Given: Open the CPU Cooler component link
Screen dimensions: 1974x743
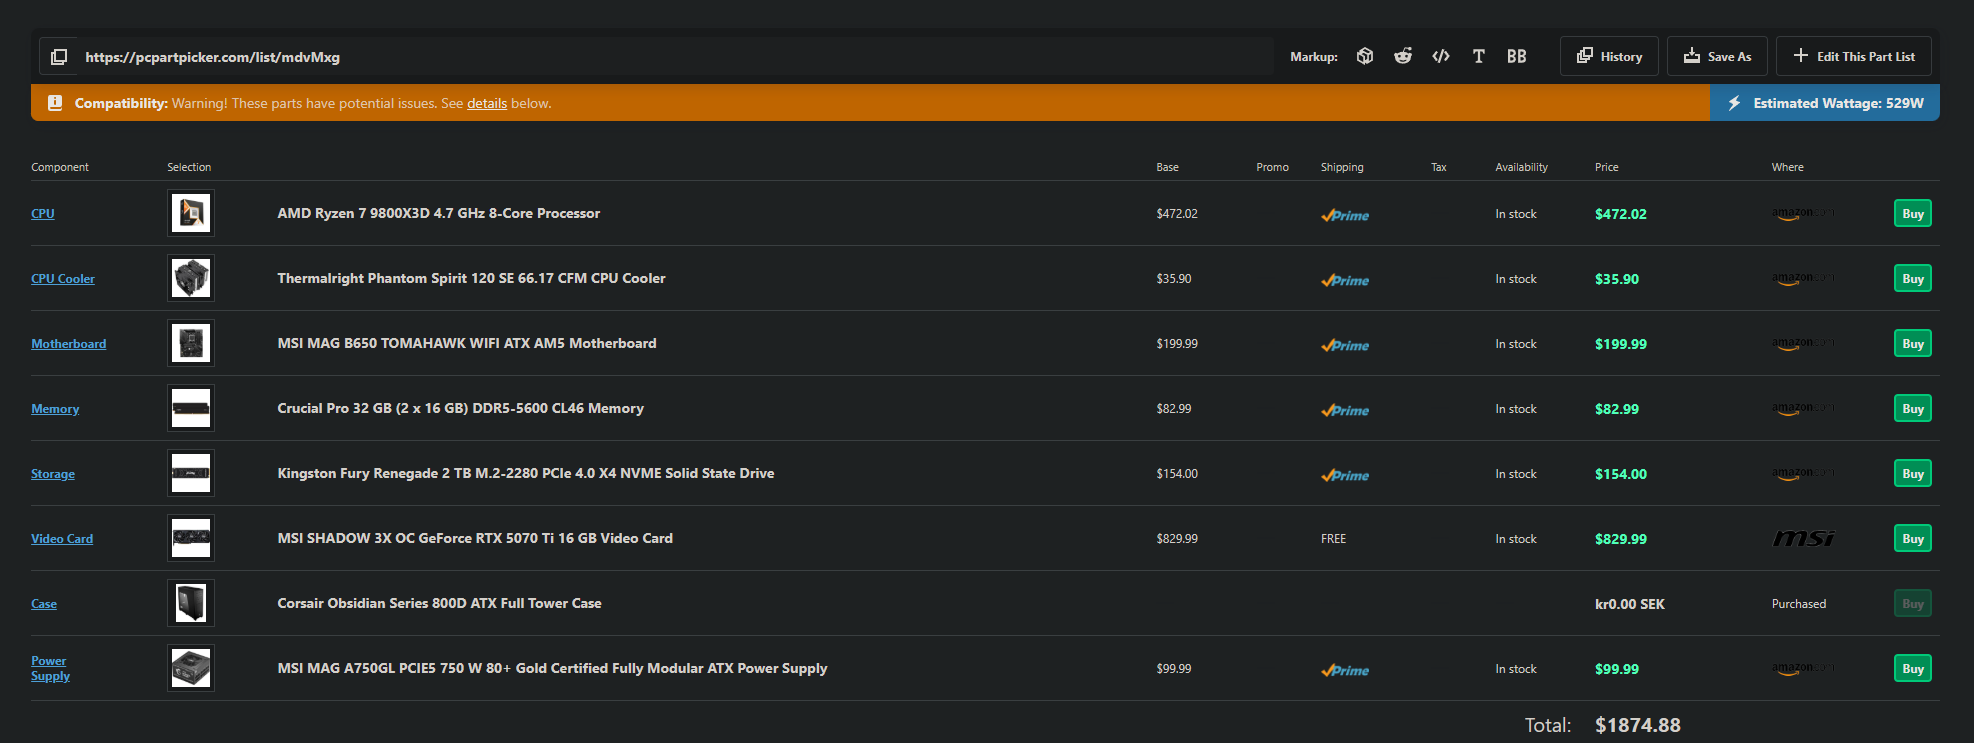Looking at the screenshot, I should pyautogui.click(x=63, y=278).
